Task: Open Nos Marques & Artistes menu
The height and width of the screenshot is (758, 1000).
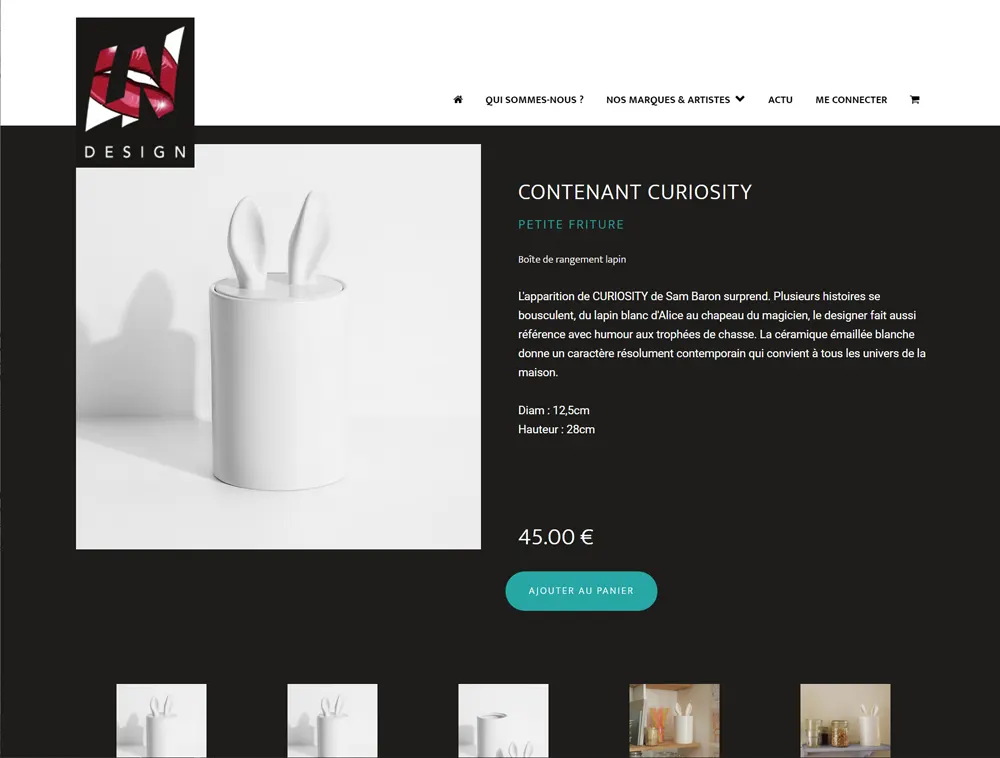Action: click(668, 99)
